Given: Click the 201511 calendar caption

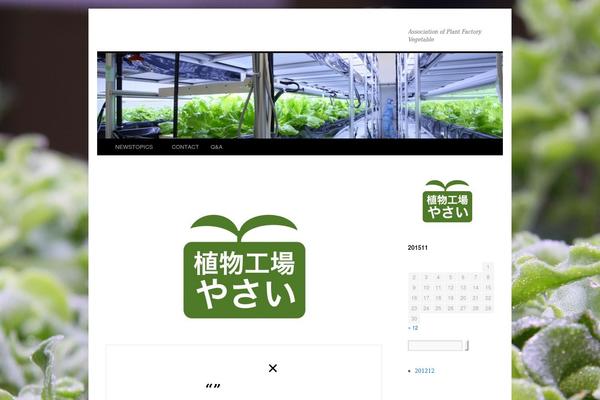Looking at the screenshot, I should pyautogui.click(x=417, y=248).
